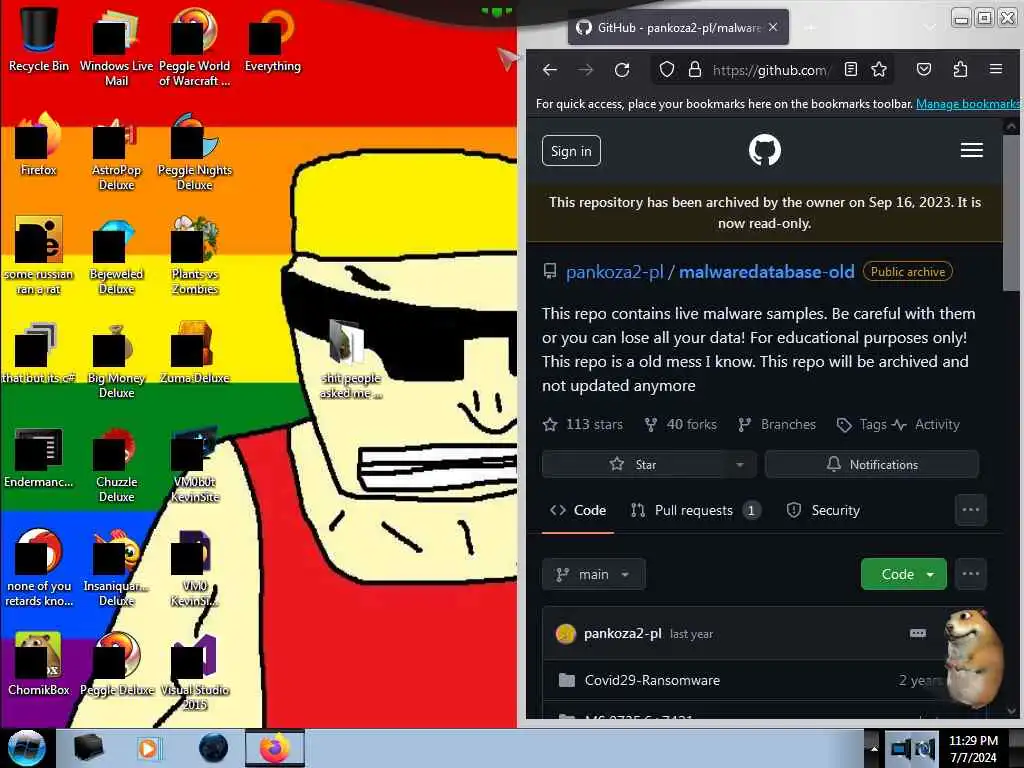Open ellipsis menu next to Code button
The image size is (1024, 768).
[970, 574]
